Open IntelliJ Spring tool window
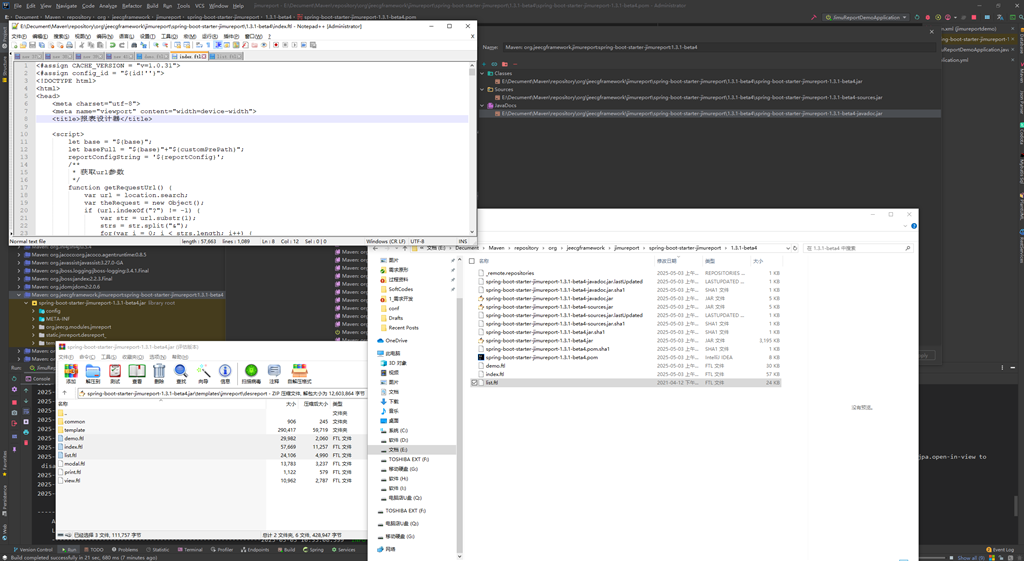1024x561 pixels. click(x=313, y=550)
